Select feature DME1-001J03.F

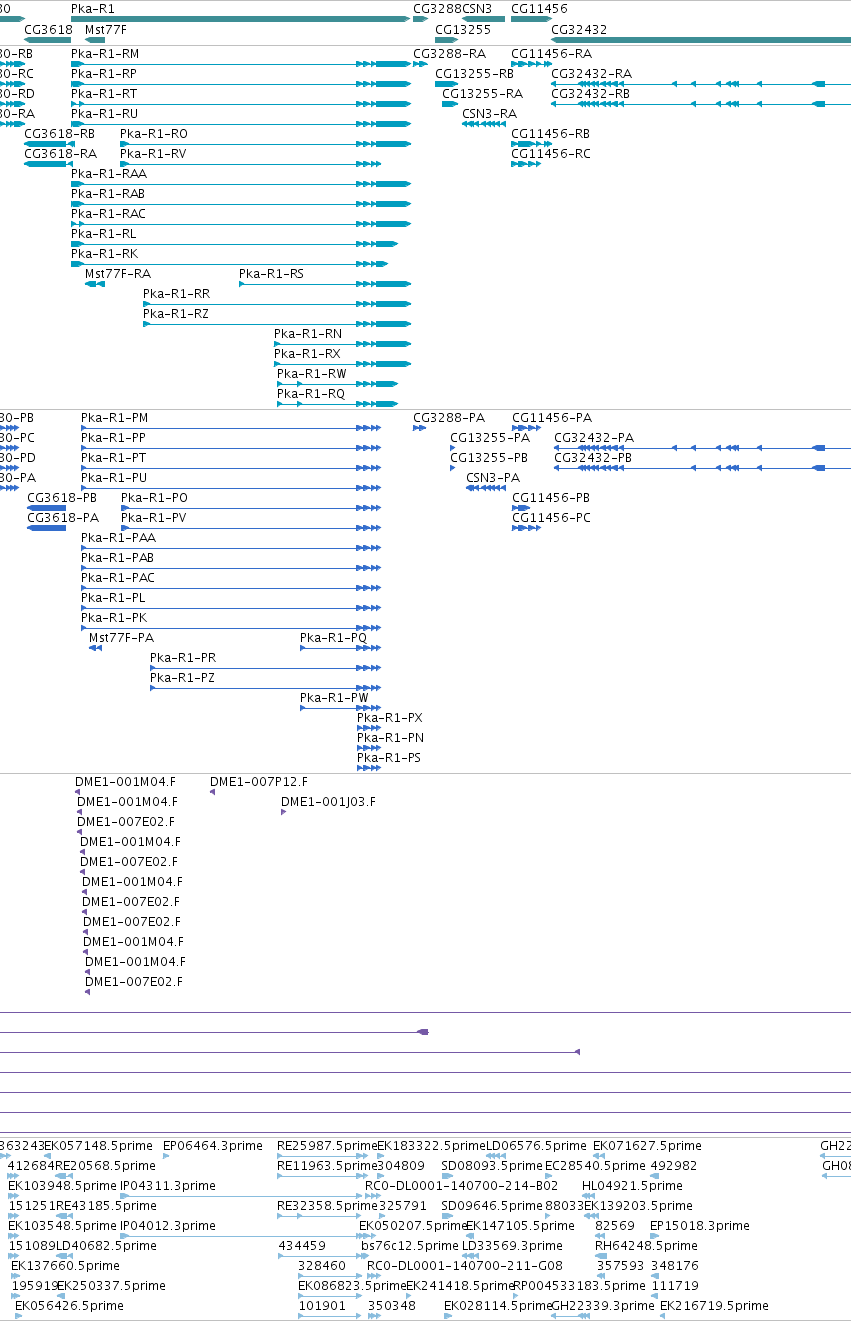329,802
